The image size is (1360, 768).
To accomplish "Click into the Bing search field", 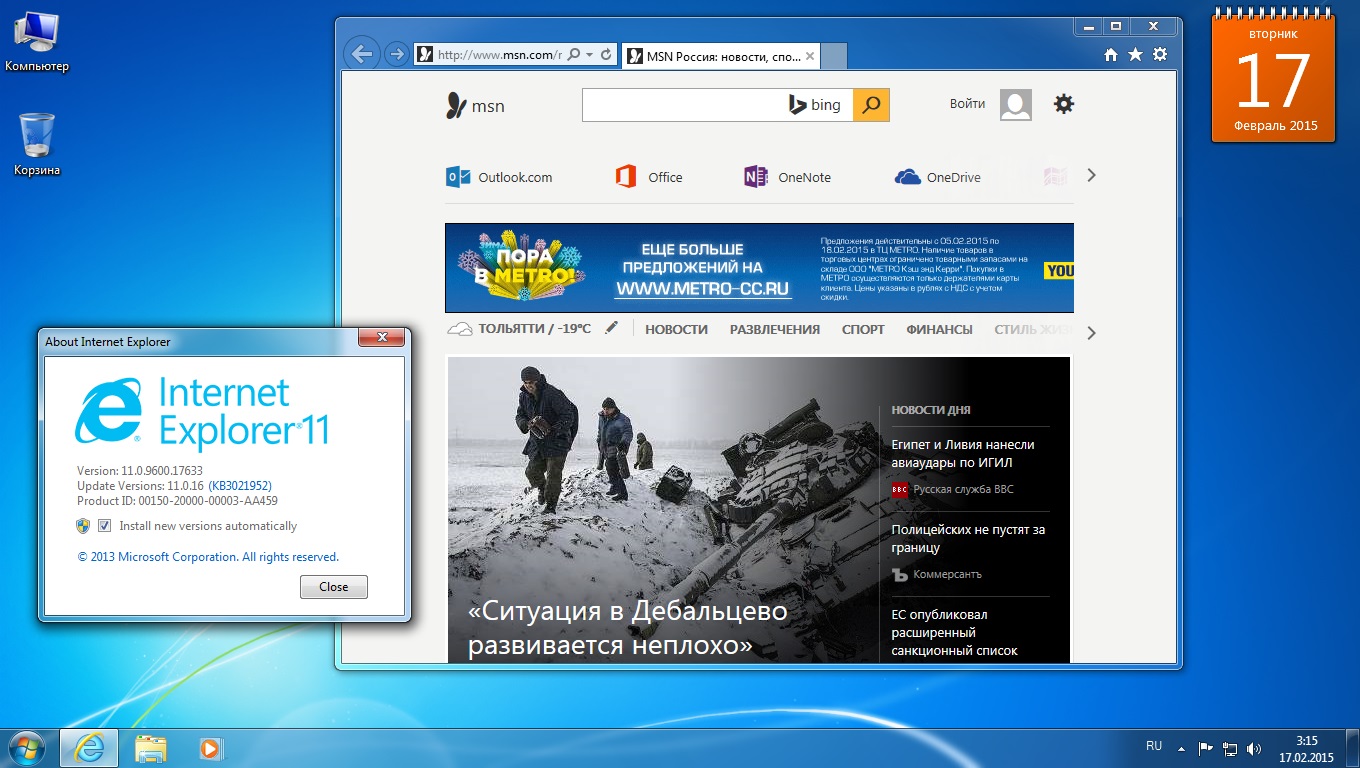I will 685,105.
